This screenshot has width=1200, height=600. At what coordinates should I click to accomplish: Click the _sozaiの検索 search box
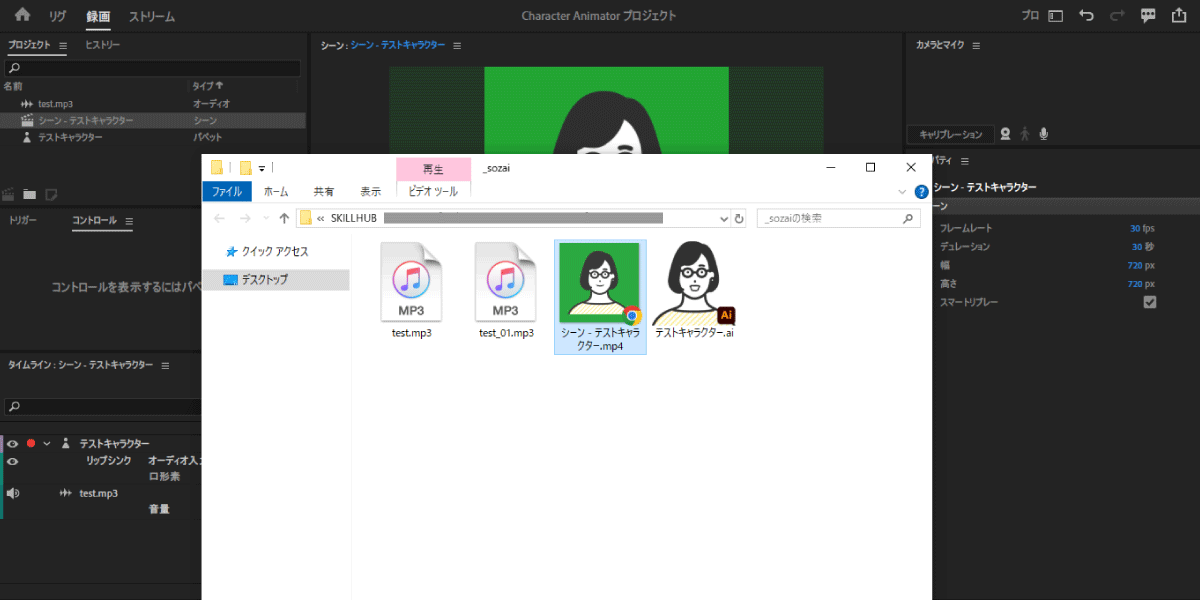[838, 218]
